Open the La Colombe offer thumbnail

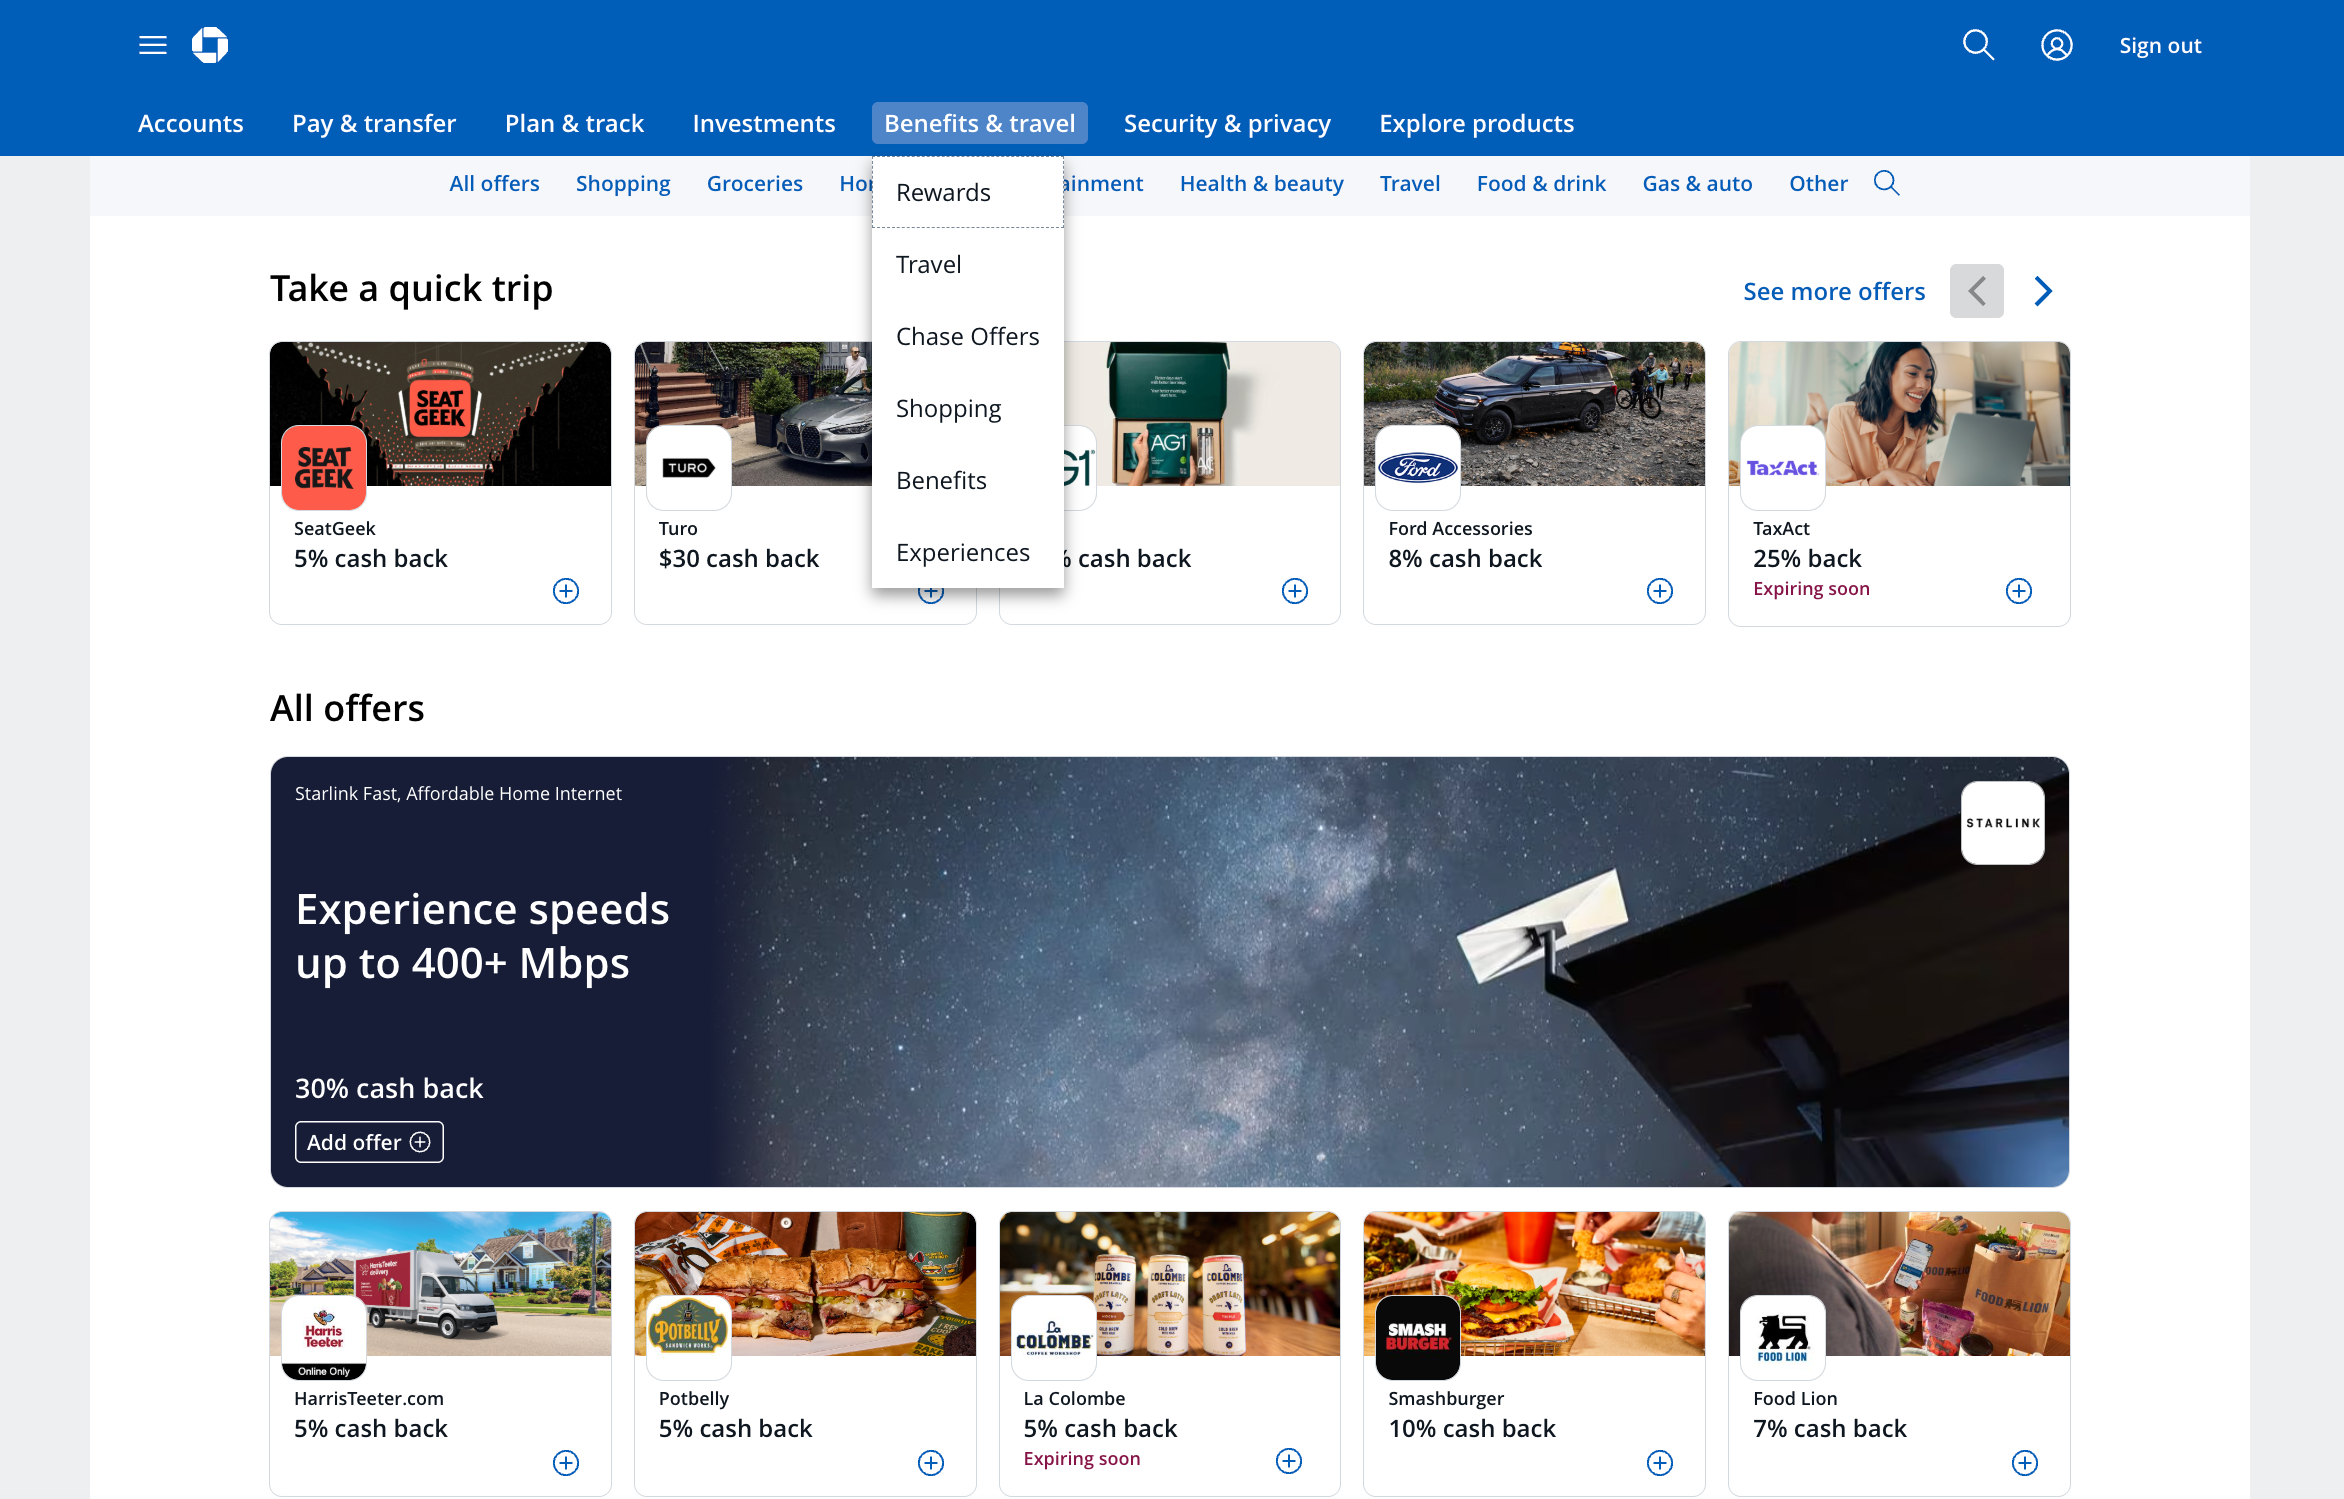point(1169,1284)
